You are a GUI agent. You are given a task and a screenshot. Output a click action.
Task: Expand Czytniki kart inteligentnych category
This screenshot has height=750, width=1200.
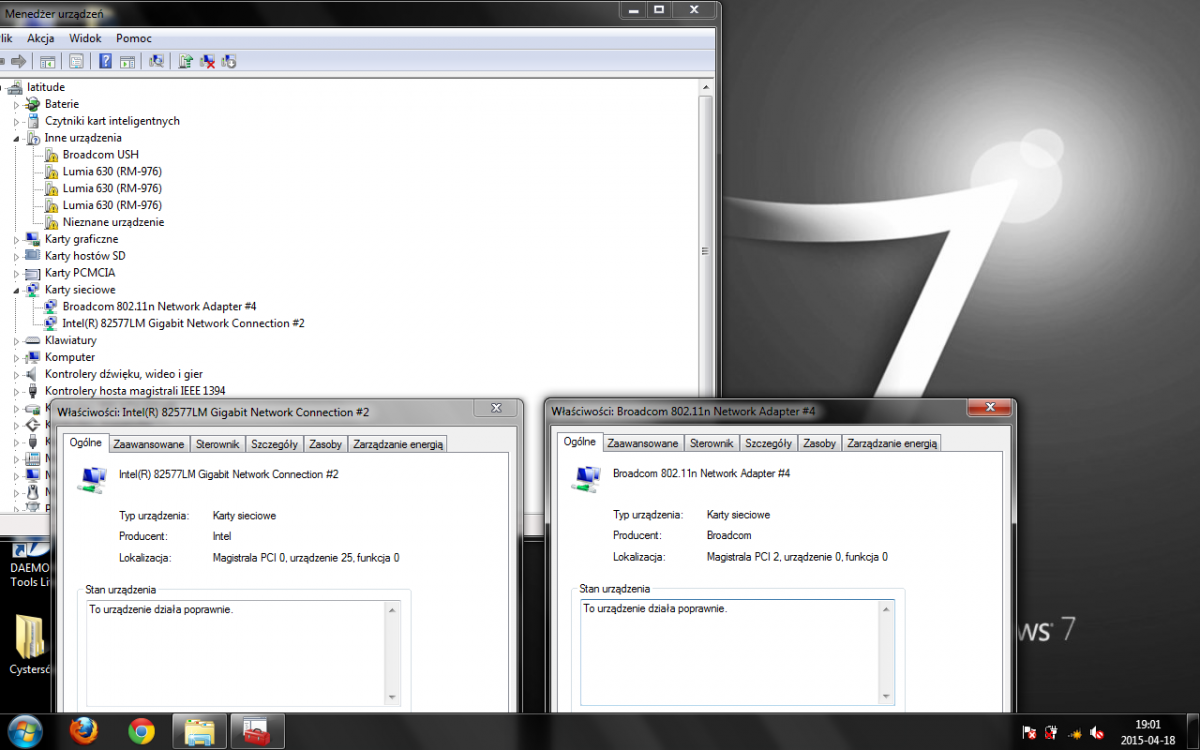click(16, 121)
